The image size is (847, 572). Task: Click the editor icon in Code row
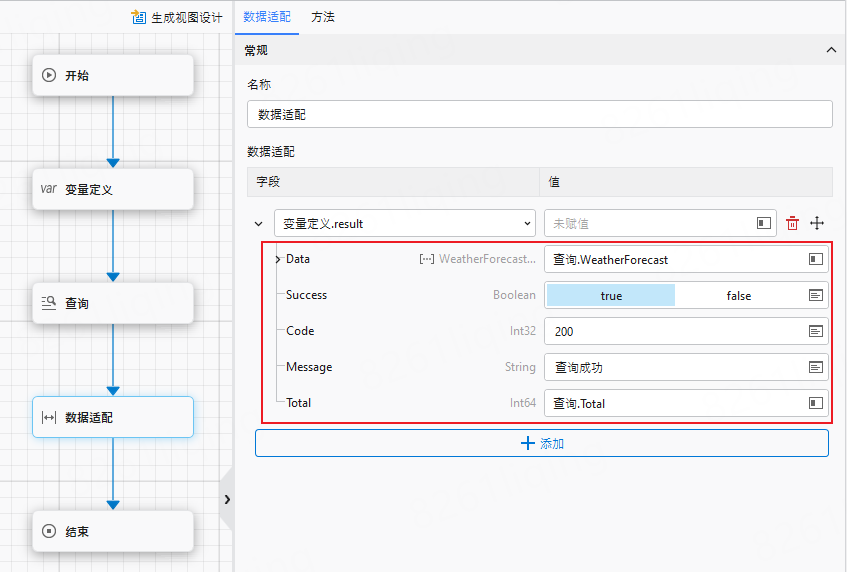point(816,331)
